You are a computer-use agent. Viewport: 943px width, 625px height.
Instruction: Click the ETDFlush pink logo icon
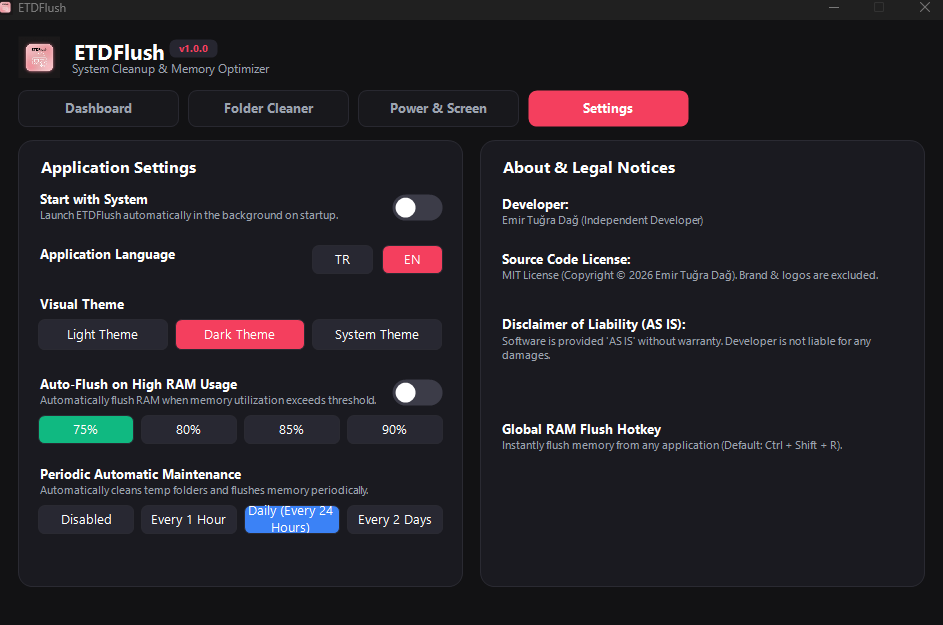[x=39, y=58]
